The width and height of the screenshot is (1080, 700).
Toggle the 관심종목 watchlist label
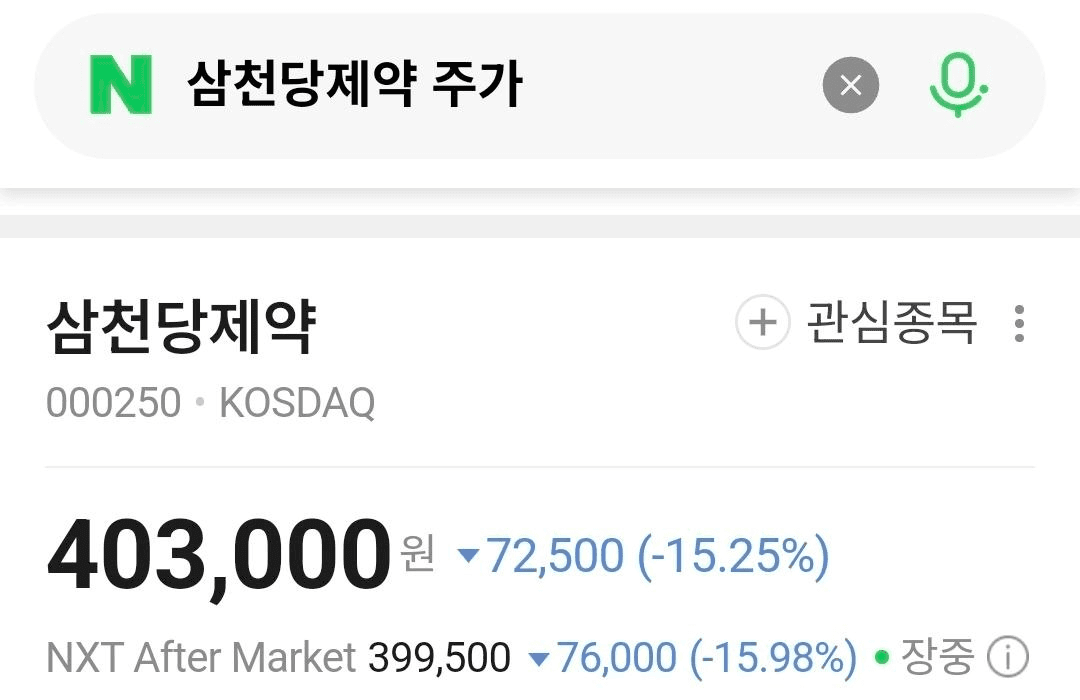(891, 324)
